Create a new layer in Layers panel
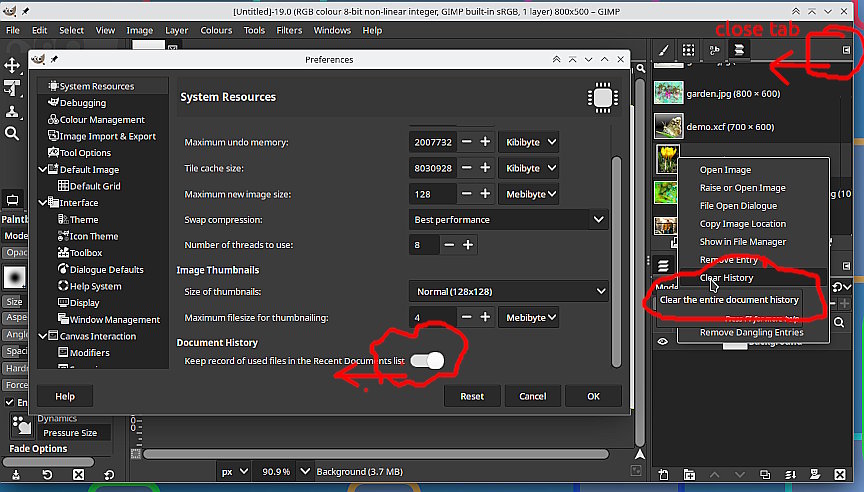Screen dimensions: 864x492 (663, 474)
